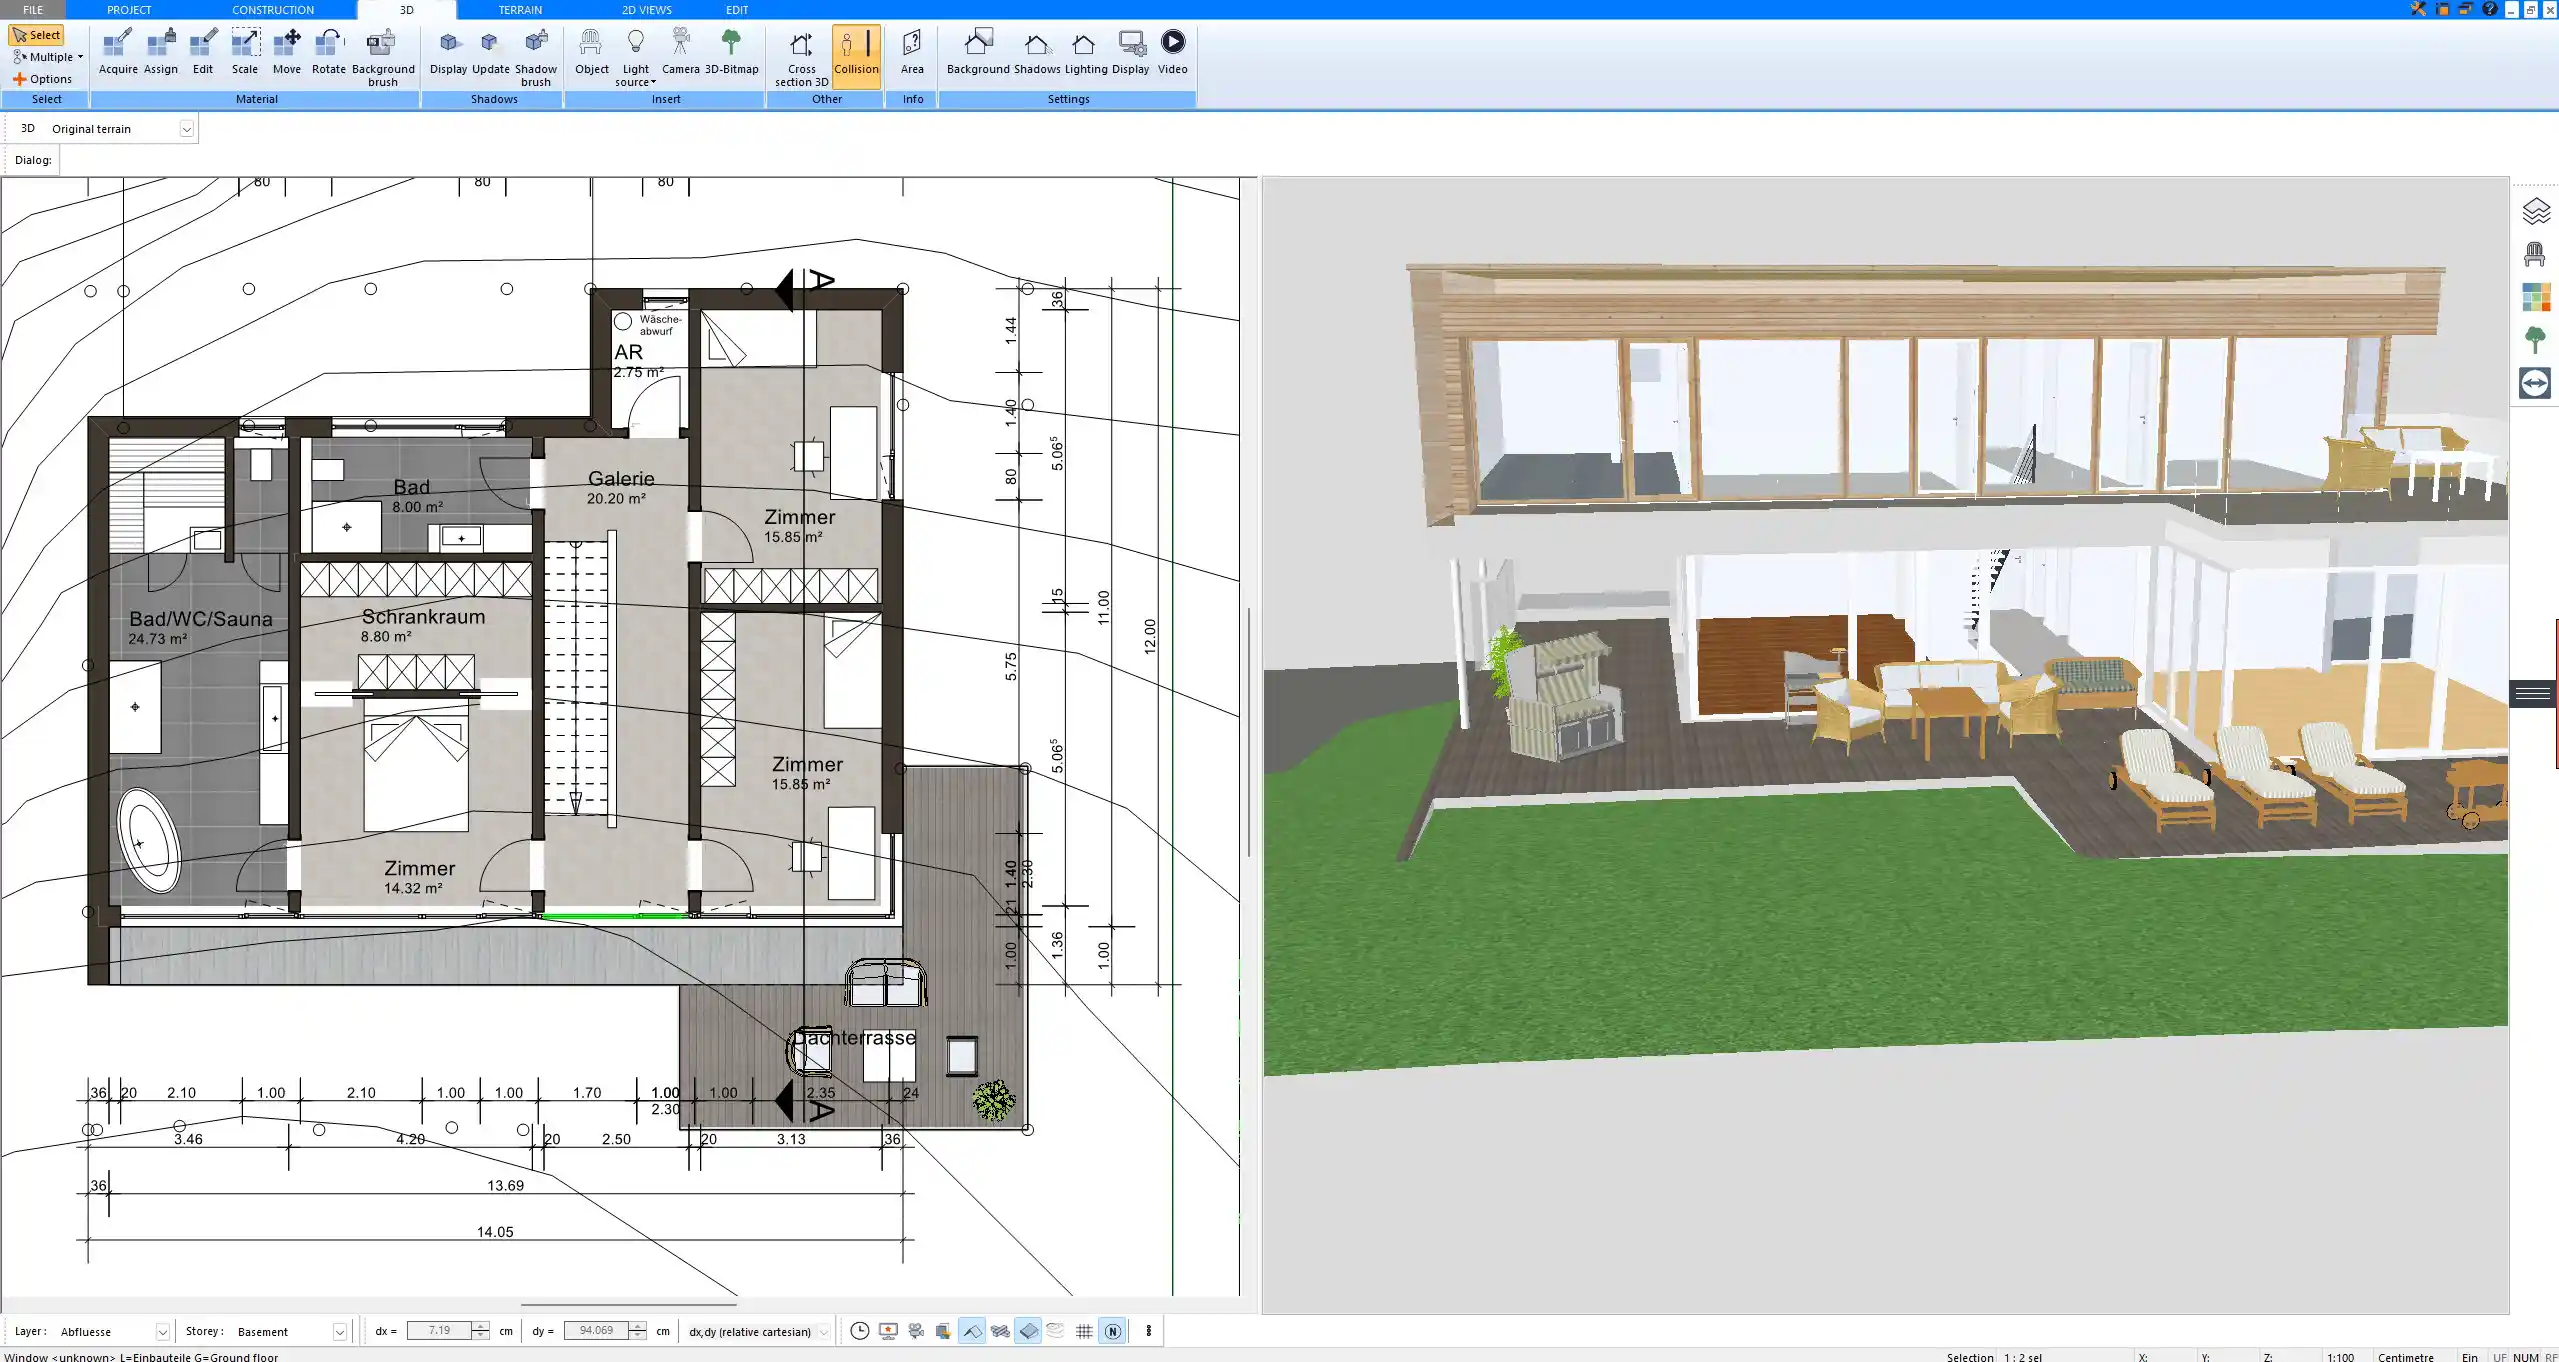
Task: Start the Video playback tool
Action: (x=1173, y=52)
